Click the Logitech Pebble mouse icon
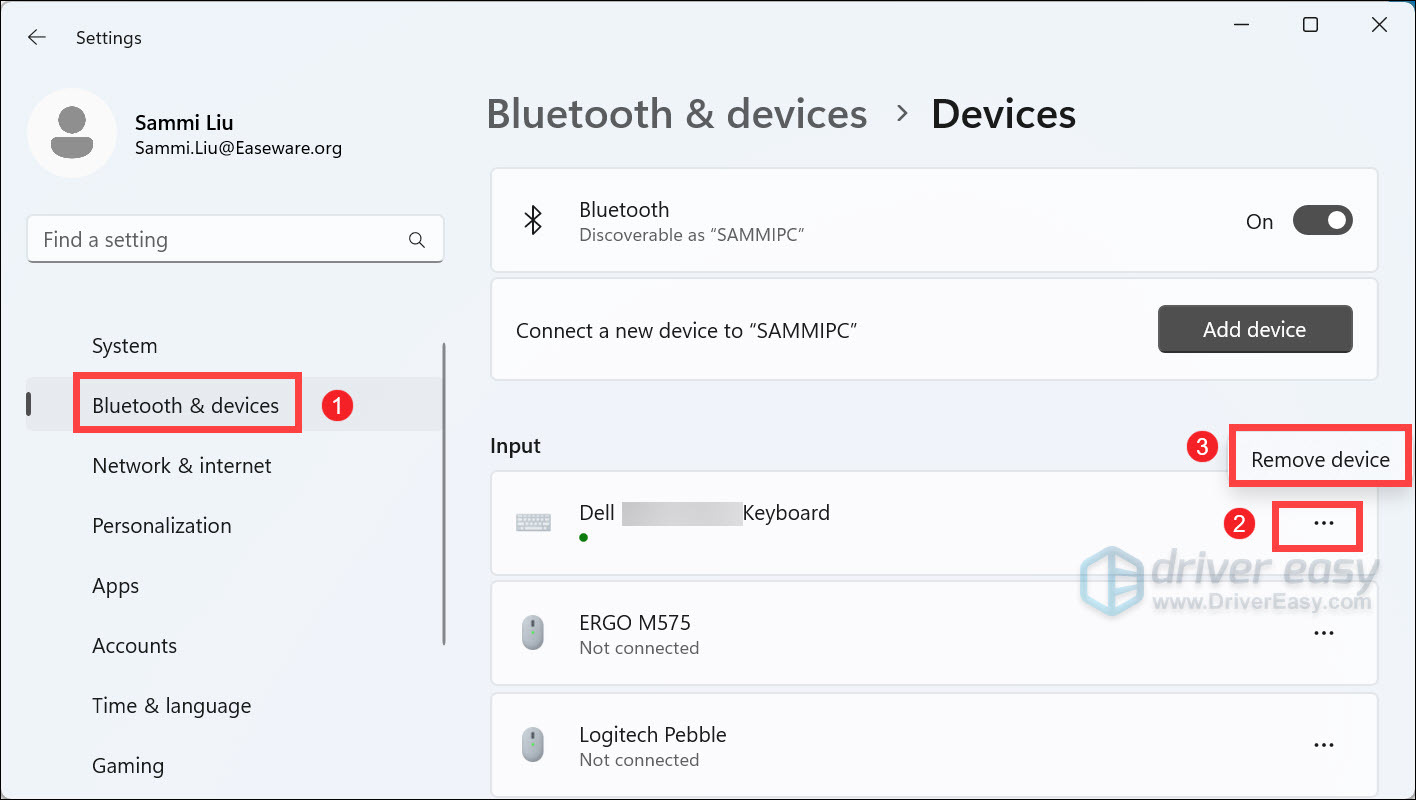The image size is (1416, 800). click(x=533, y=744)
